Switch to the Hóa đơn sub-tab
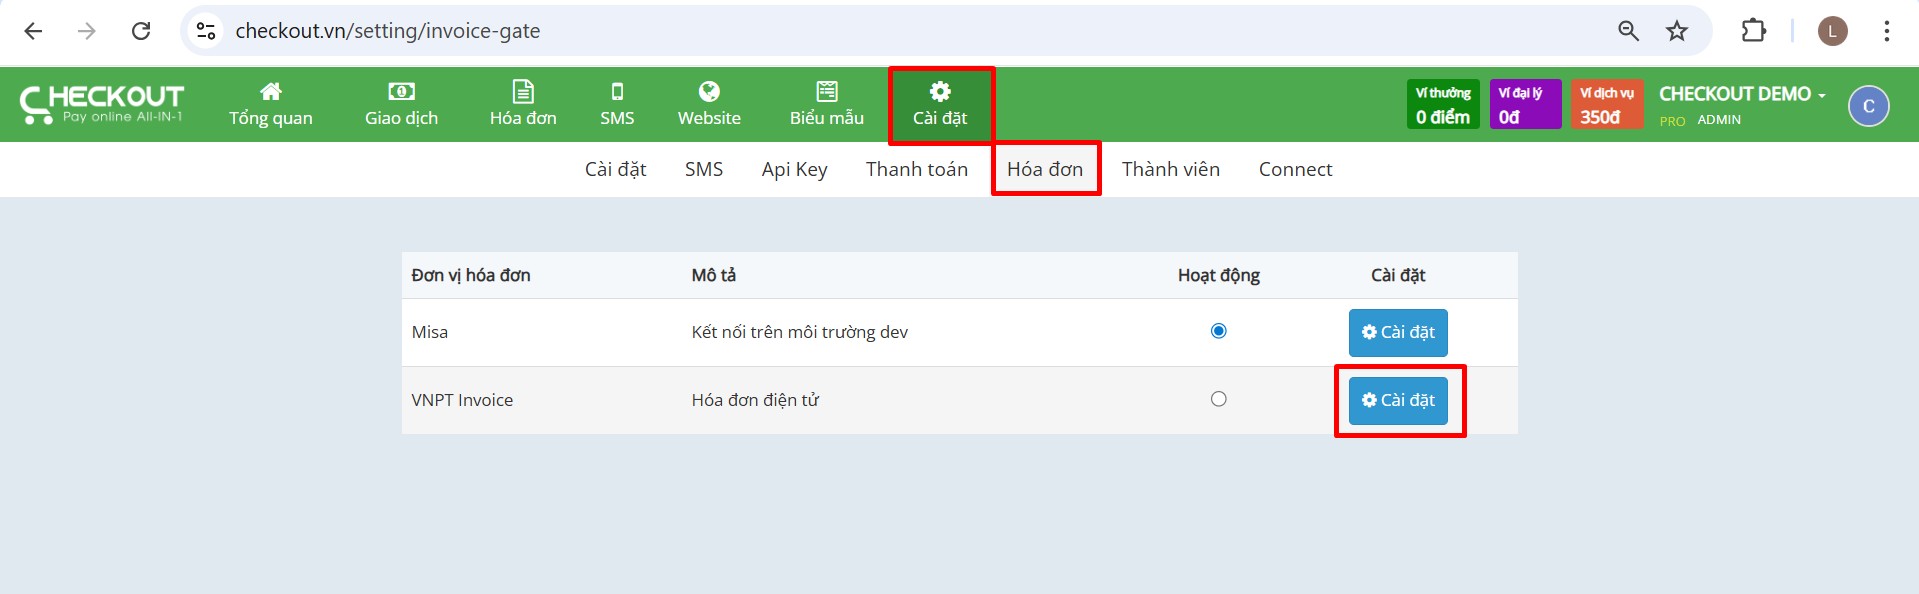The width and height of the screenshot is (1919, 594). click(x=1045, y=169)
